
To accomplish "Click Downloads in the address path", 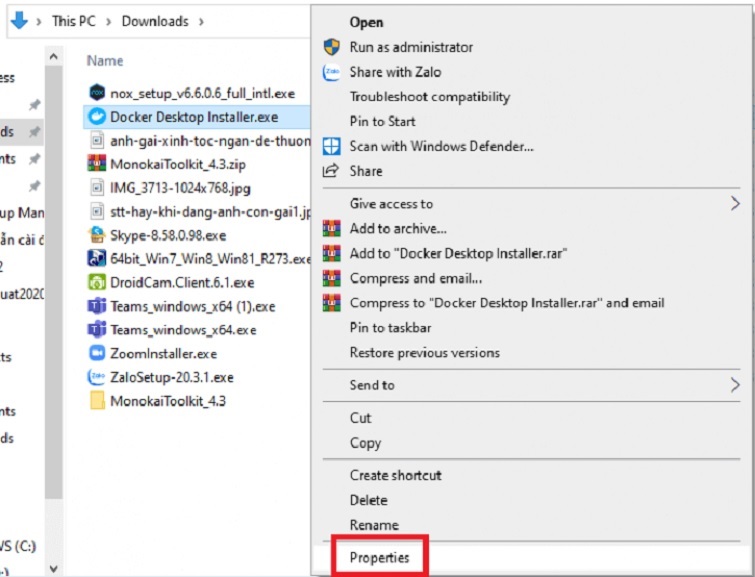I will [155, 21].
